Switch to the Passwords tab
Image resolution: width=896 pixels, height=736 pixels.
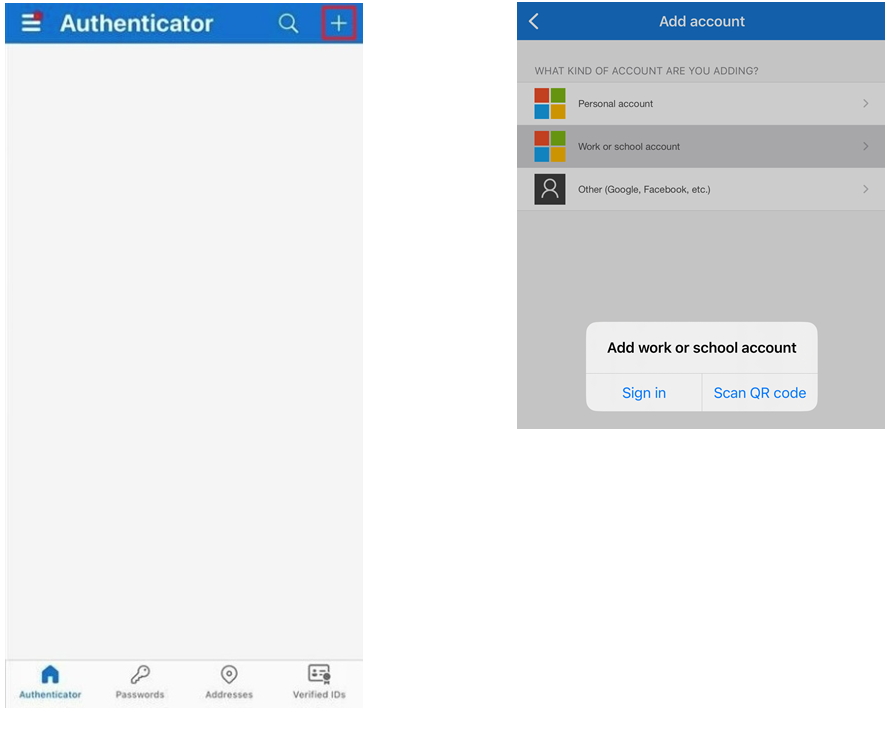[x=139, y=682]
